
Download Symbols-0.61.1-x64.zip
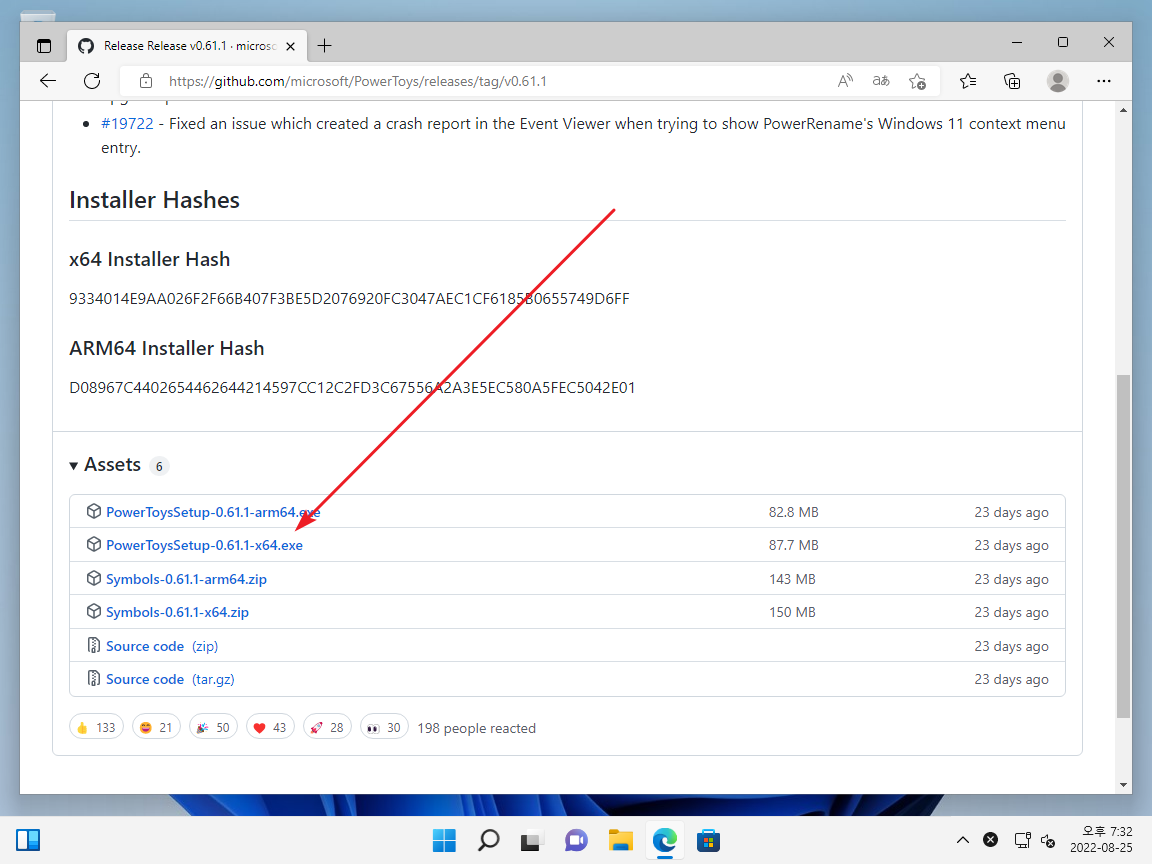177,612
